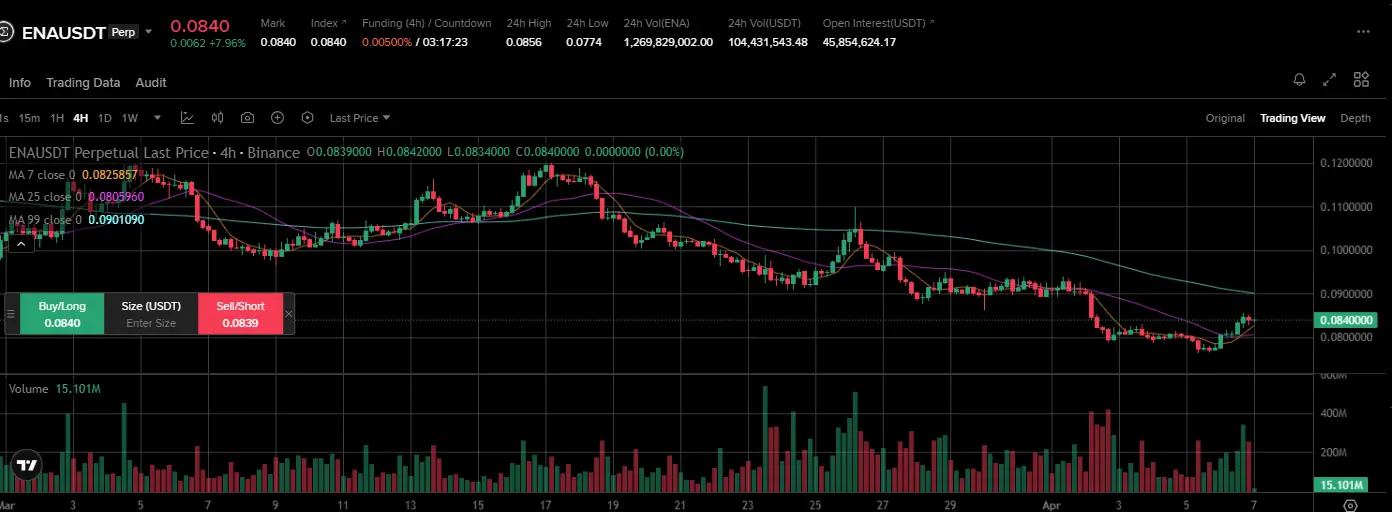Screen dimensions: 1392x512
Task: Click the MA 99 close indicator legend
Action: (x=76, y=220)
